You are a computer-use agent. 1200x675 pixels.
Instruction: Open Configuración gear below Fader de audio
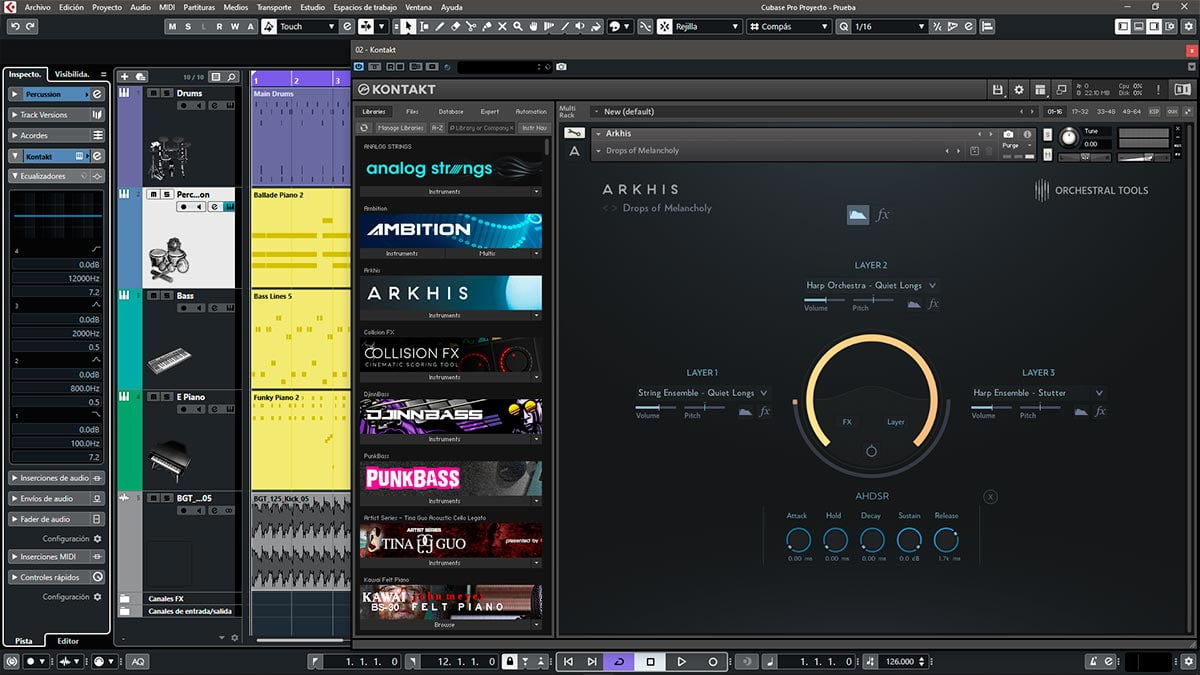(x=98, y=538)
